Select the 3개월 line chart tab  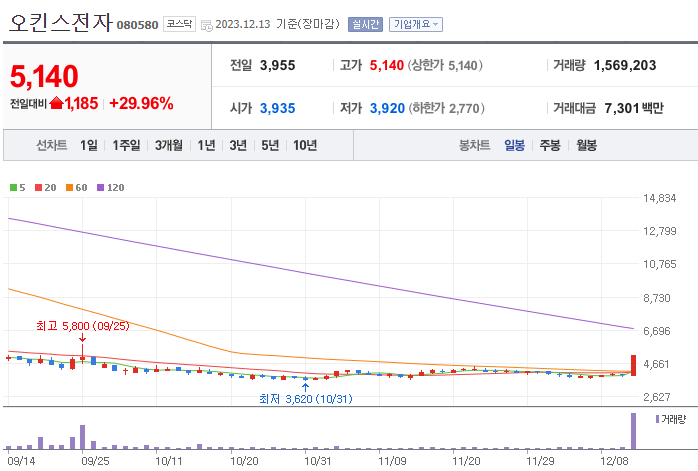(x=169, y=145)
